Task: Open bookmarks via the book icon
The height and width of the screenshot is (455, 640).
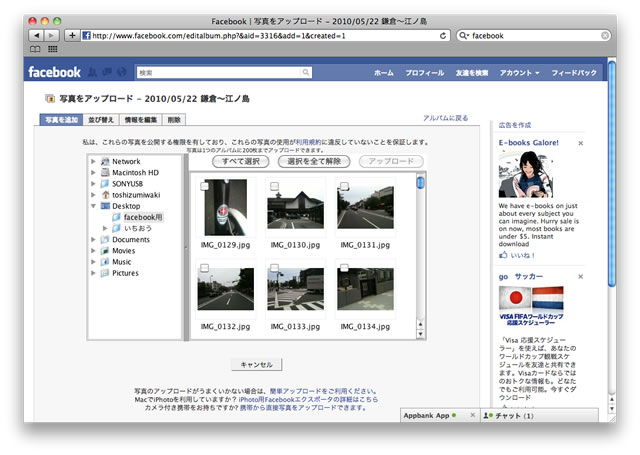Action: (x=35, y=49)
